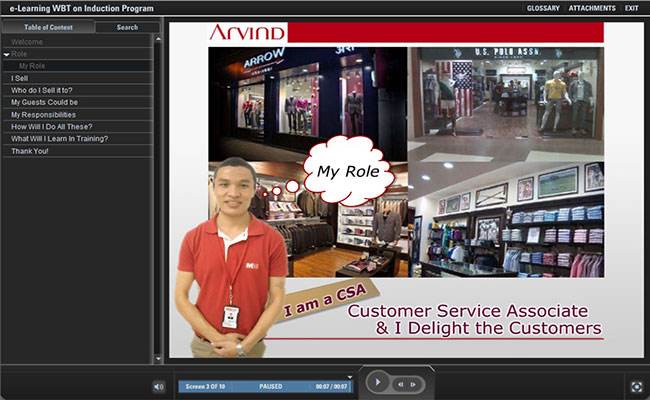
Task: Click the 00:07 / 00:07 time readout
Action: (331, 386)
